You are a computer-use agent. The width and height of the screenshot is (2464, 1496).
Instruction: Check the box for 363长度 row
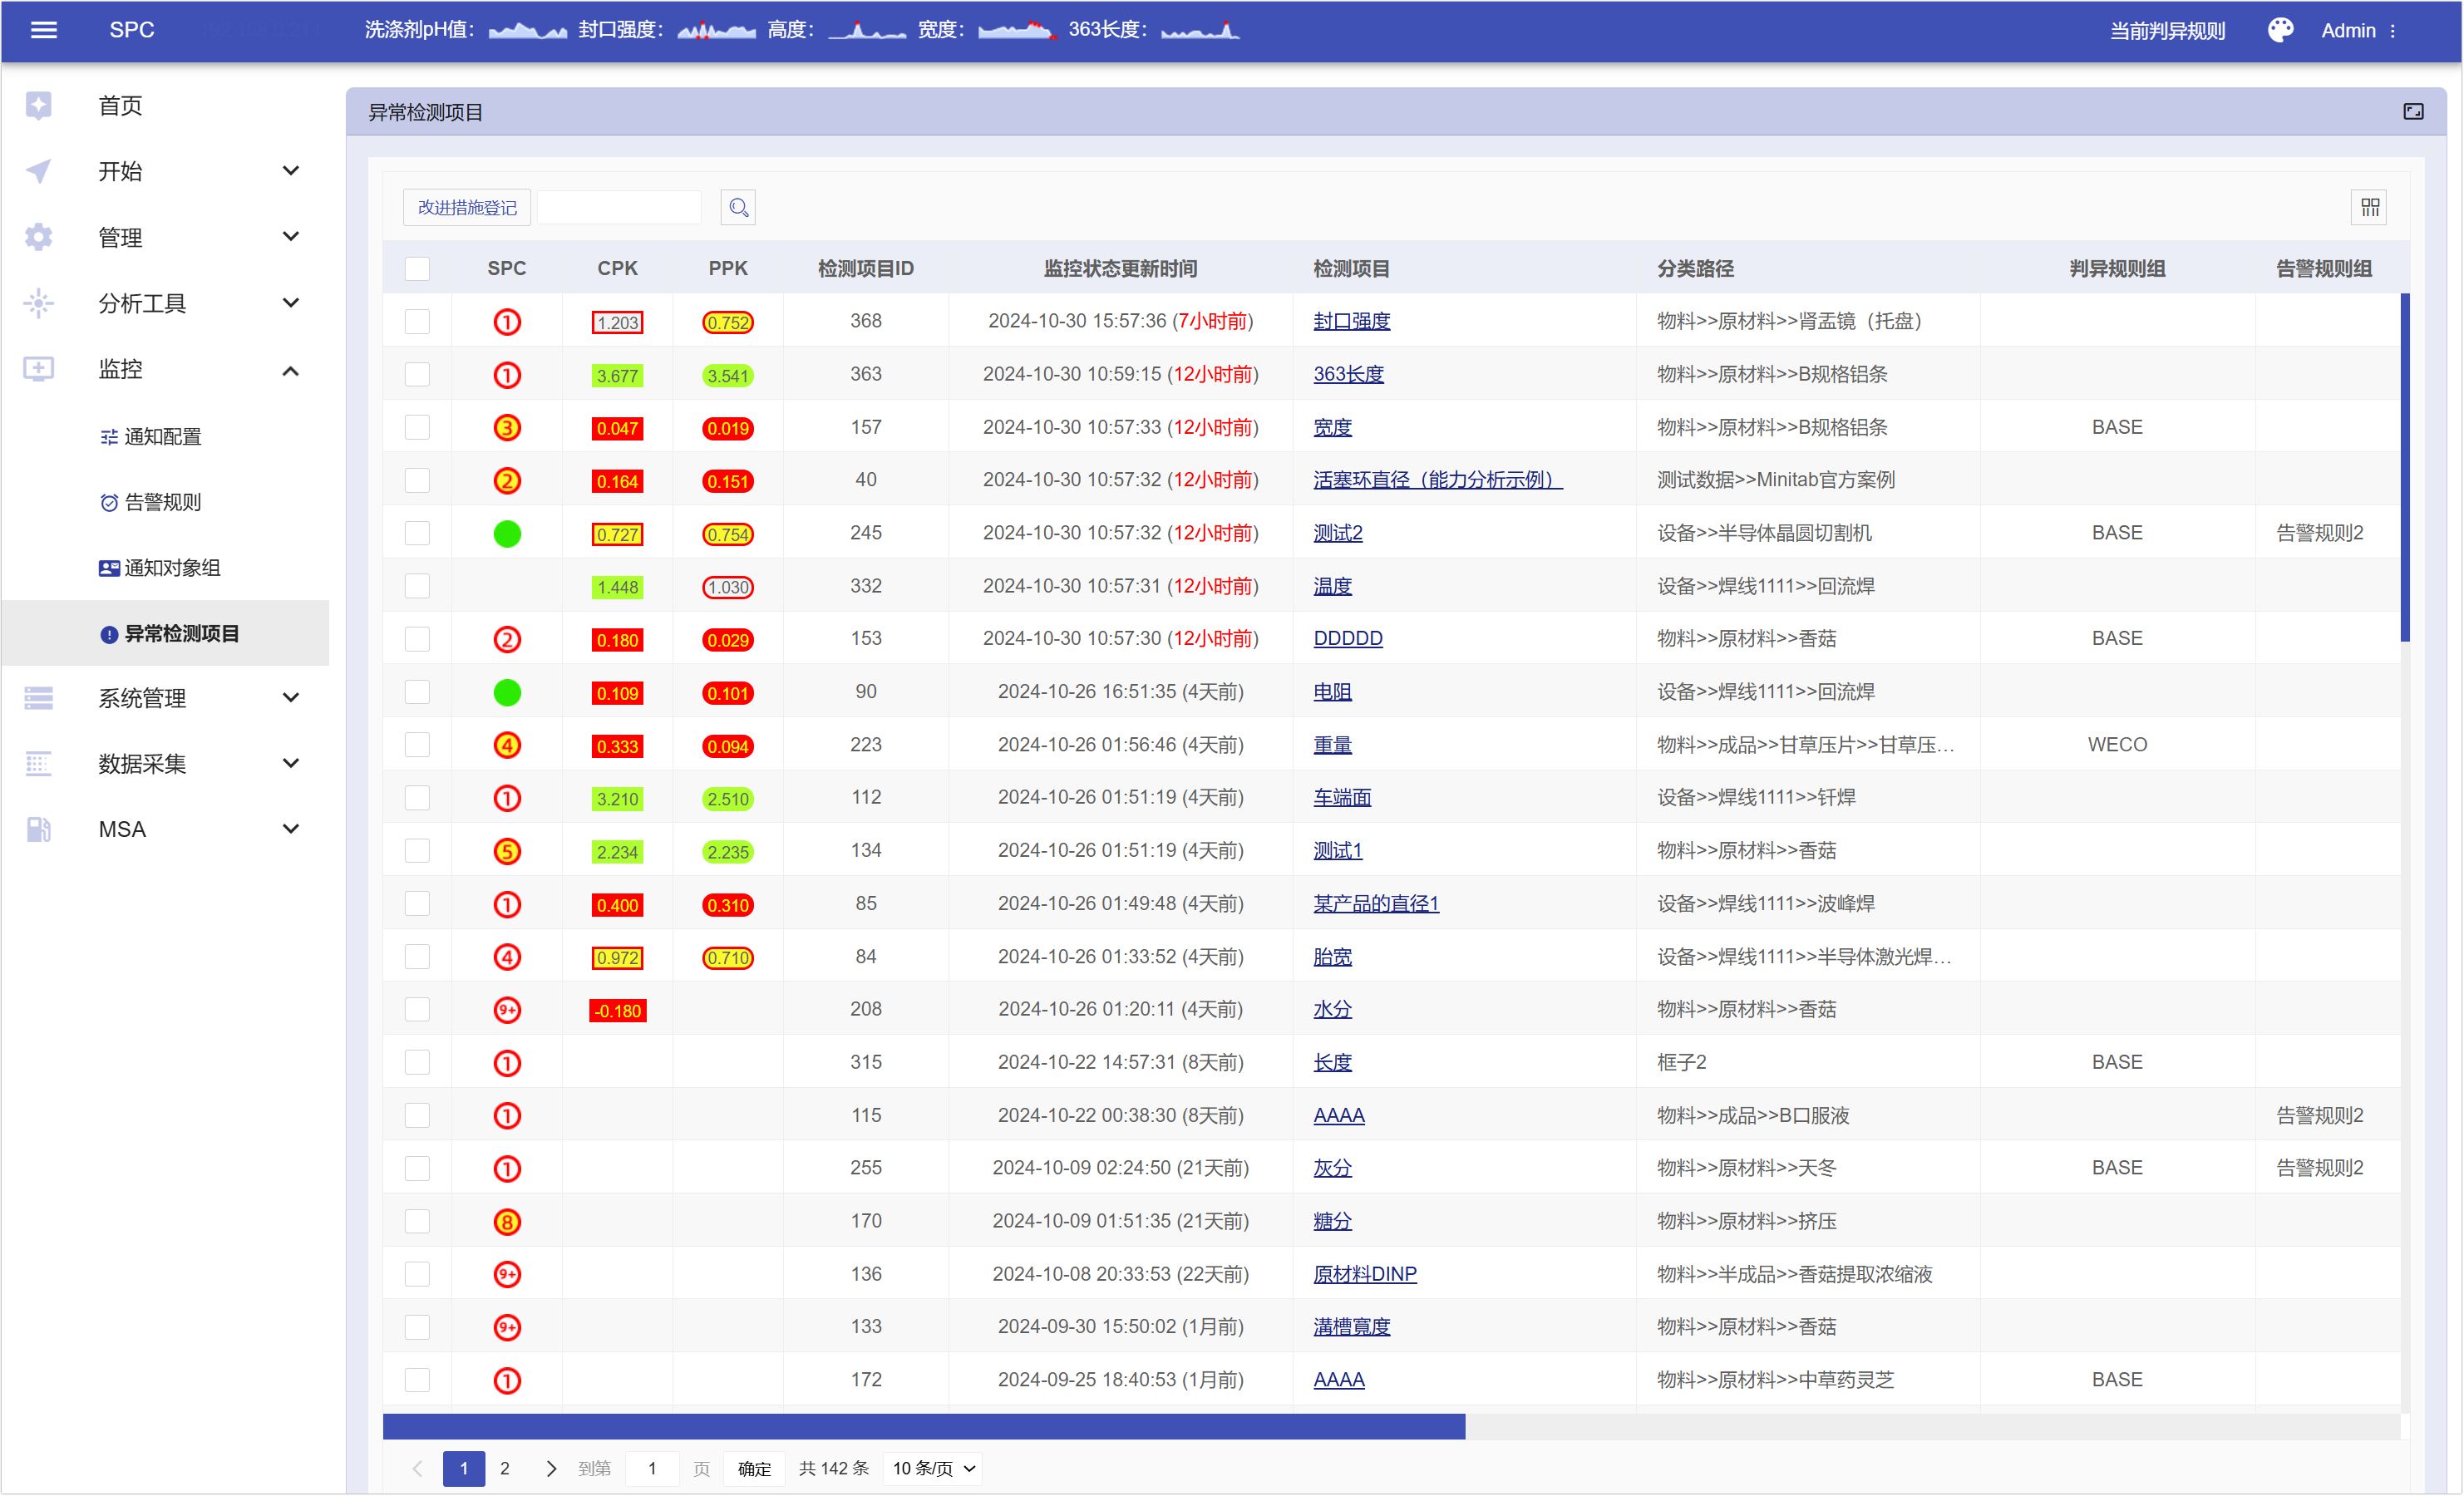point(417,374)
